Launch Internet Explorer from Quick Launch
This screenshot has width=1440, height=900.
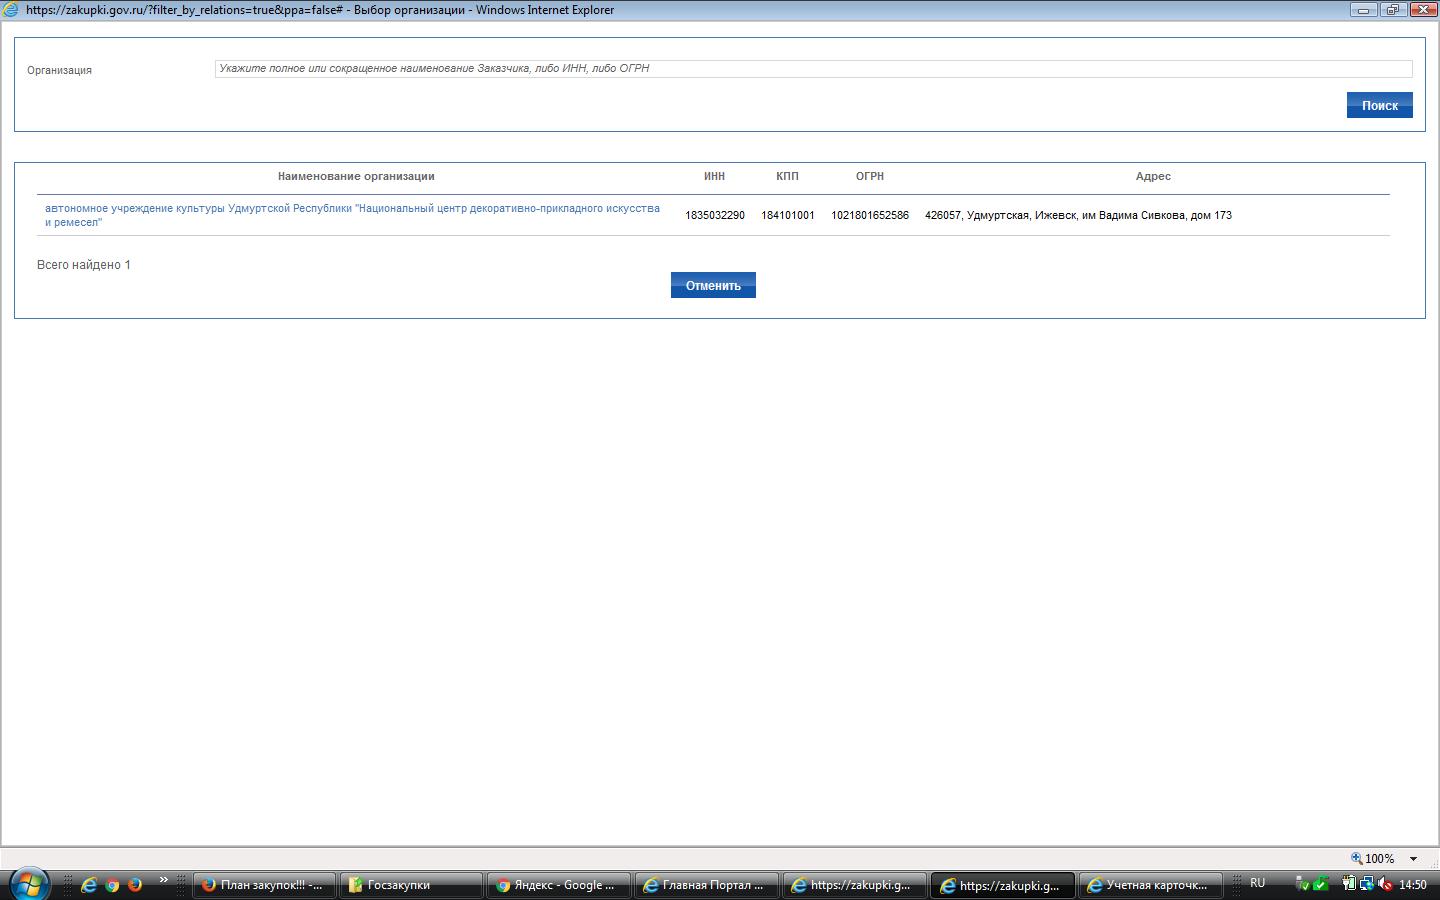tap(89, 885)
